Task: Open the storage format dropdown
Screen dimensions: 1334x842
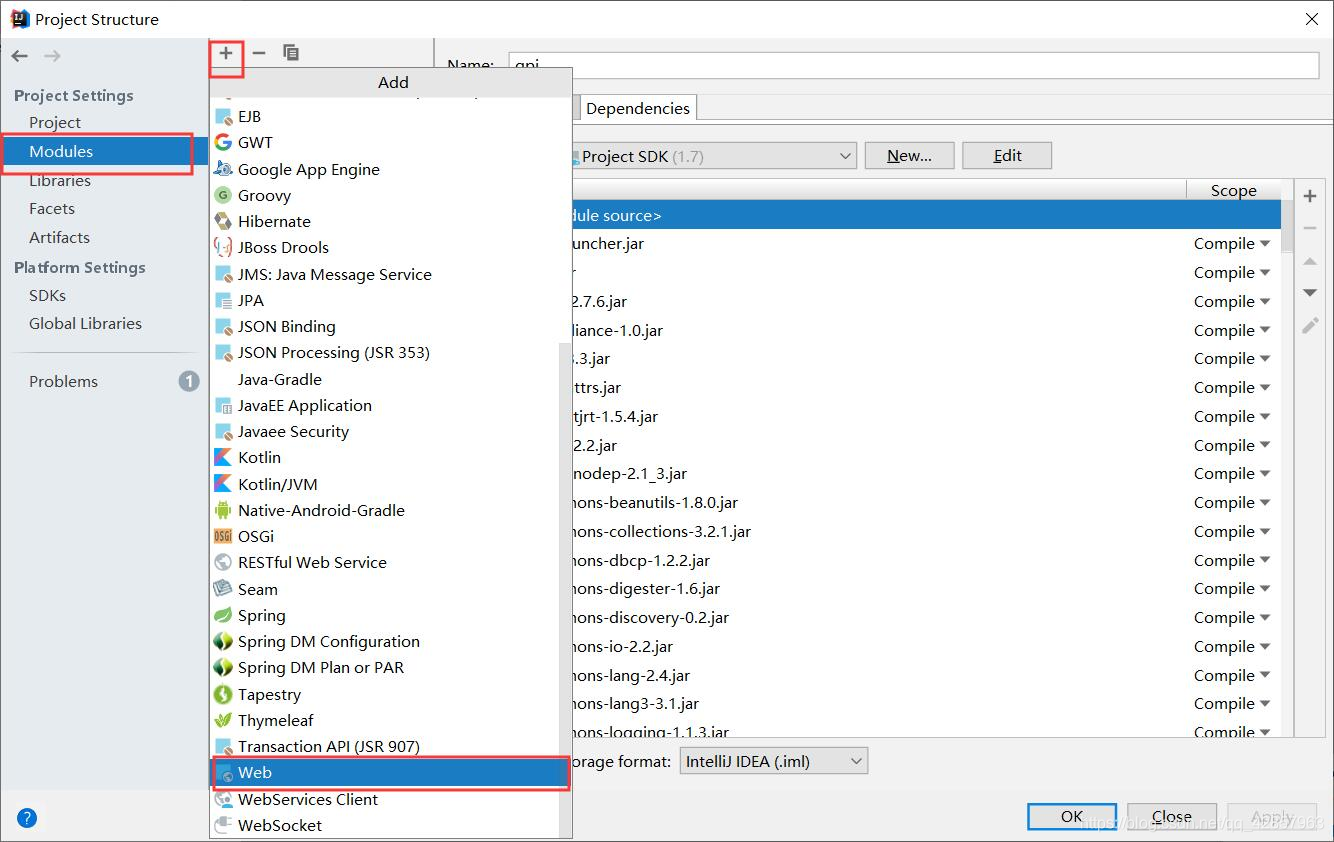Action: [x=773, y=761]
